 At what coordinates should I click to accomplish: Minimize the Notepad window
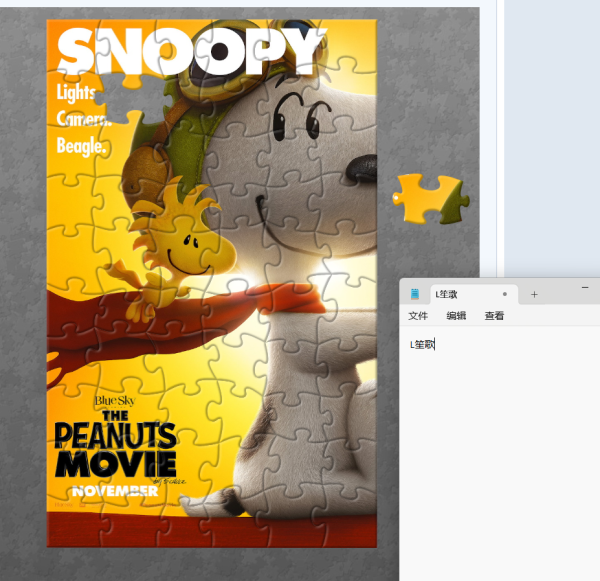click(585, 287)
